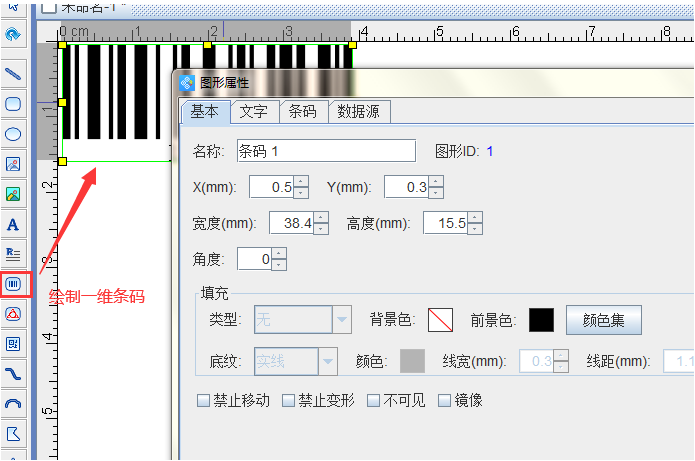Open the fill 类型 dropdown
The height and width of the screenshot is (461, 695).
(342, 320)
